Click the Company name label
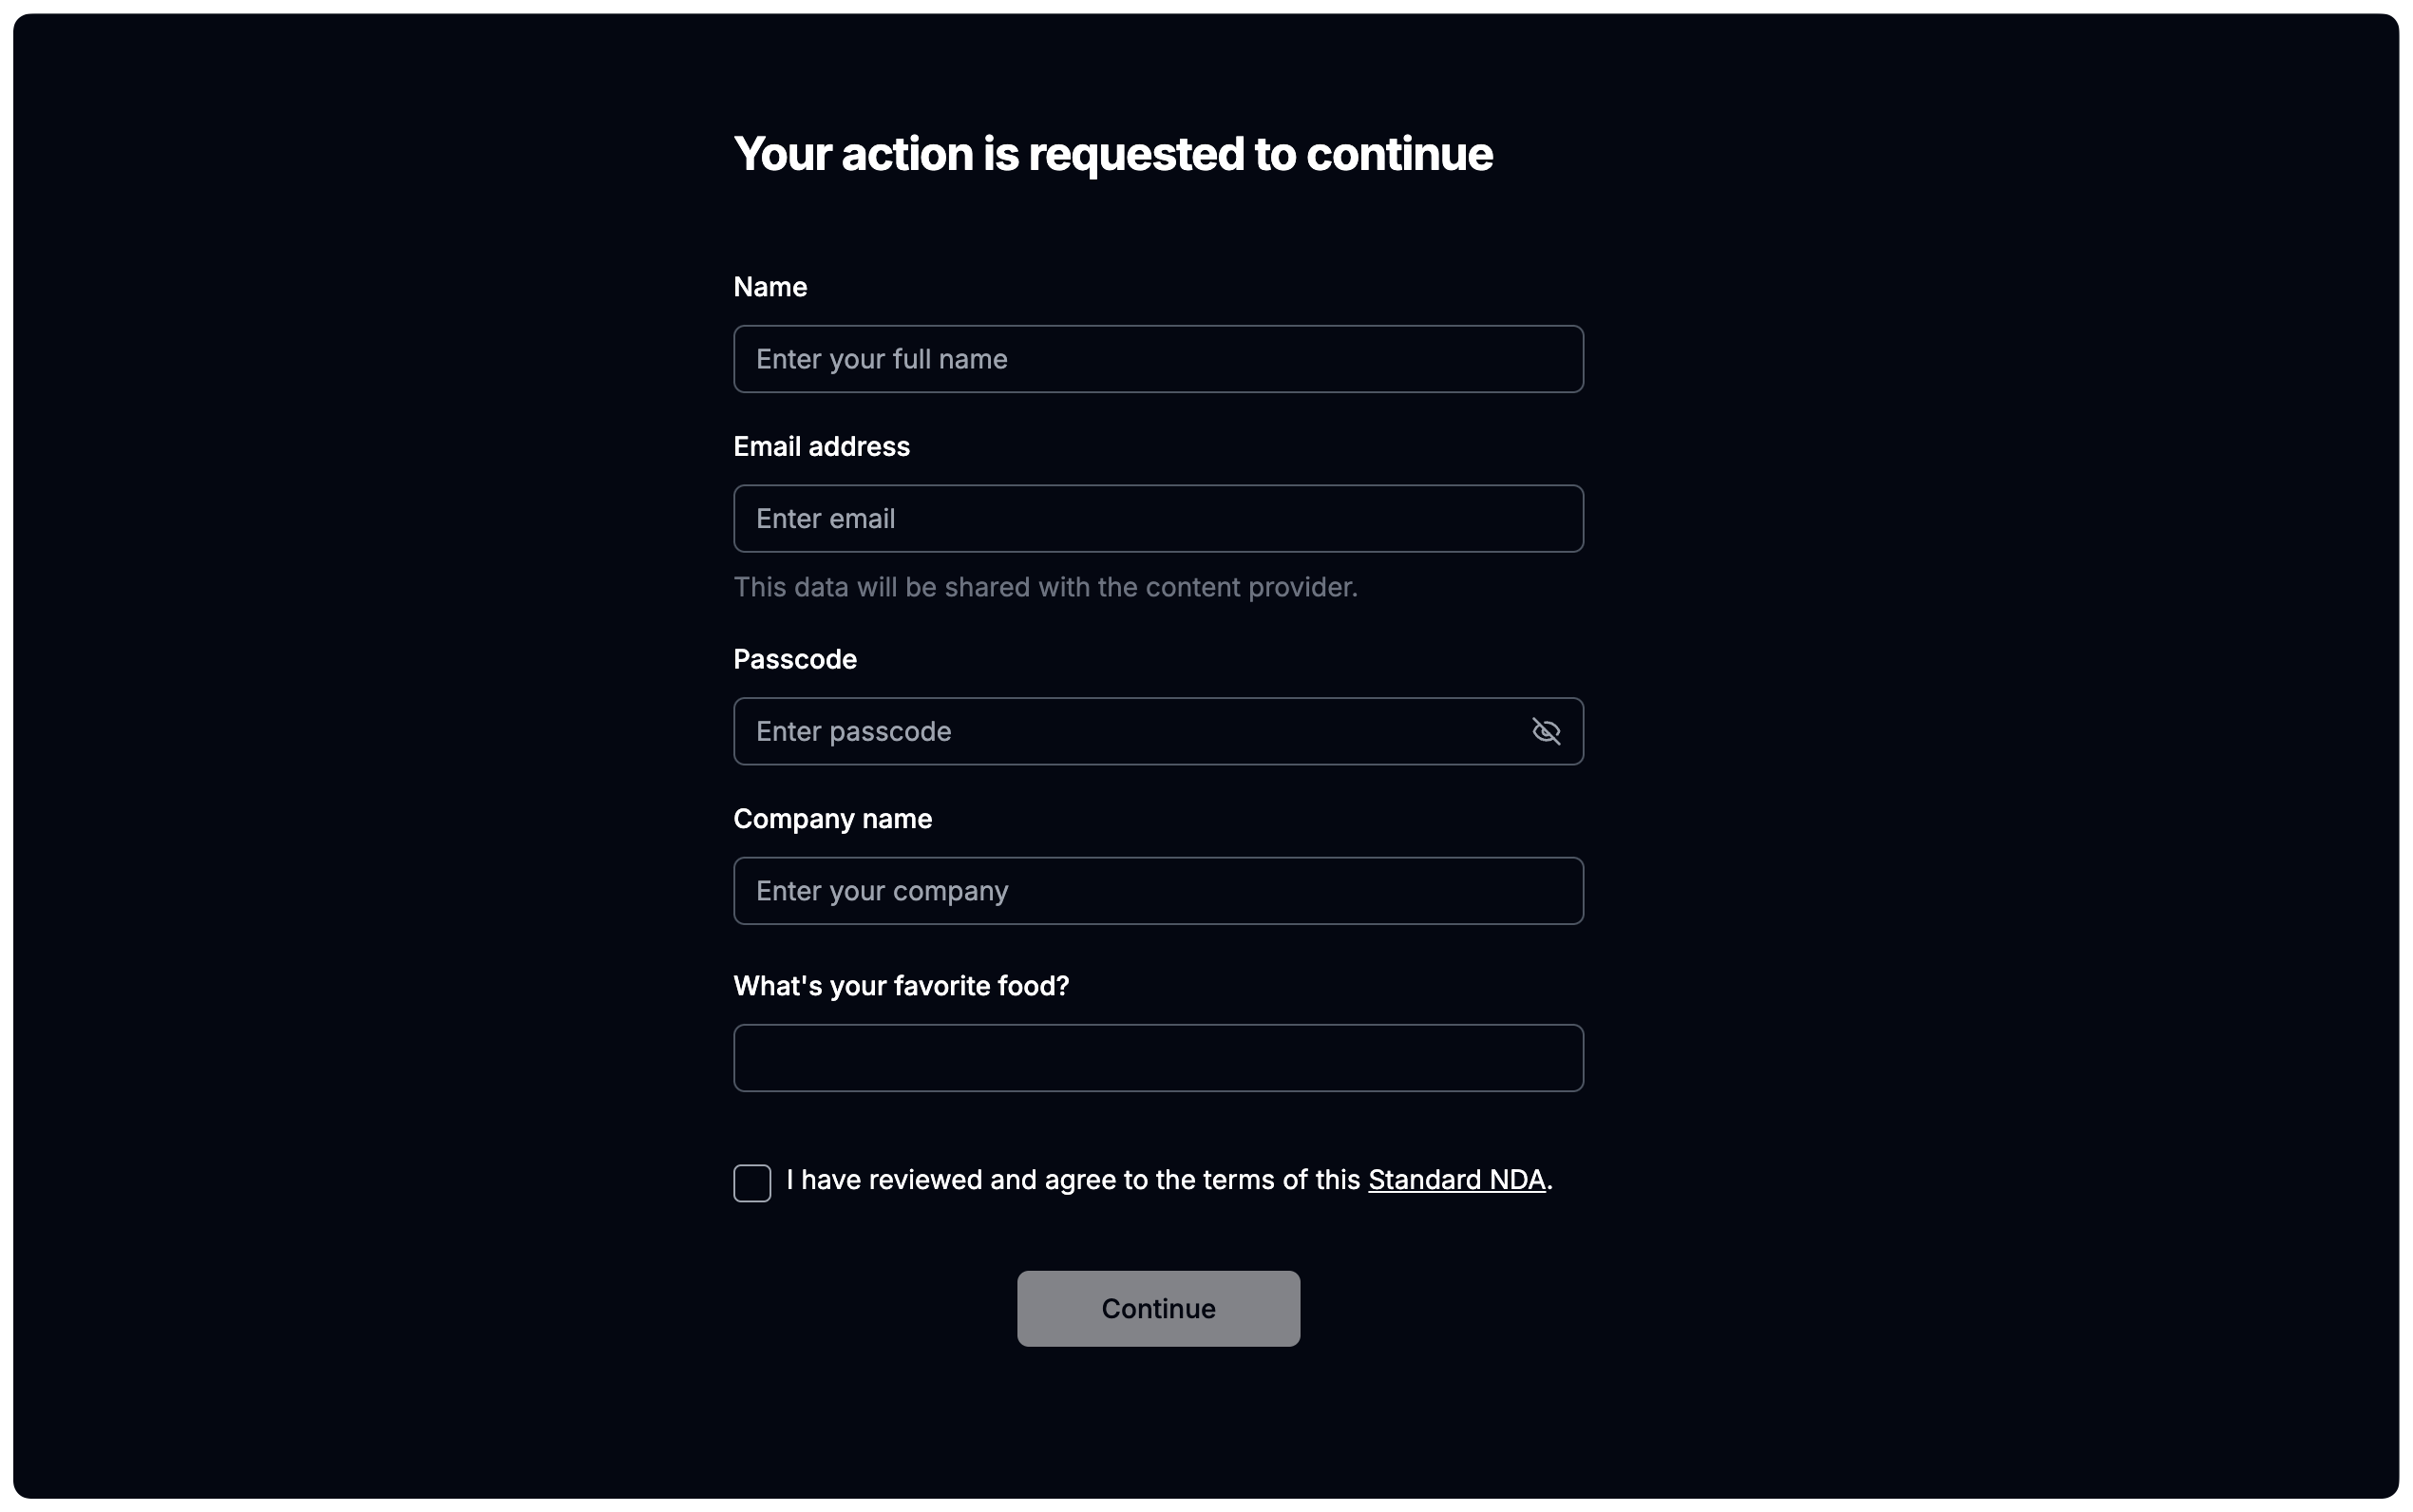2413x1512 pixels. click(x=833, y=819)
